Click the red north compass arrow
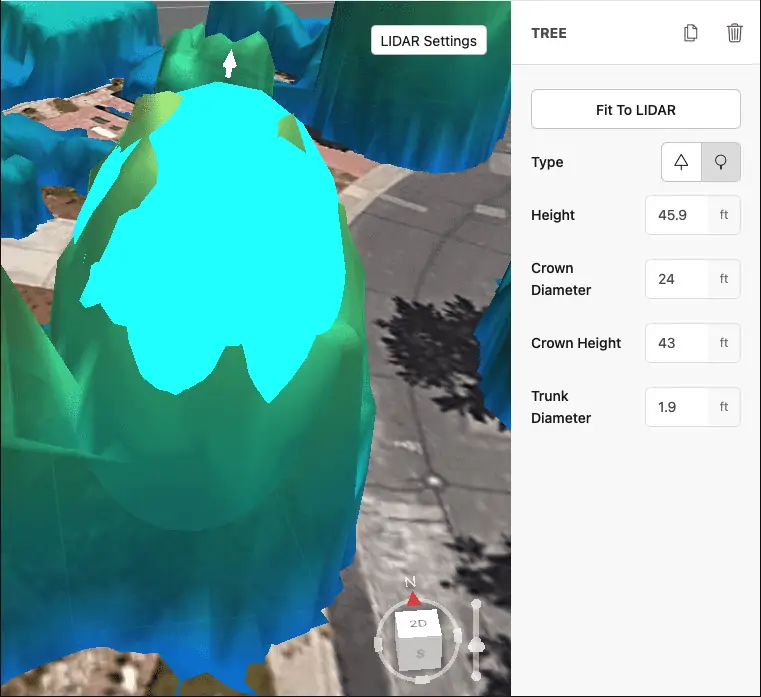The width and height of the screenshot is (761, 697). point(413,599)
